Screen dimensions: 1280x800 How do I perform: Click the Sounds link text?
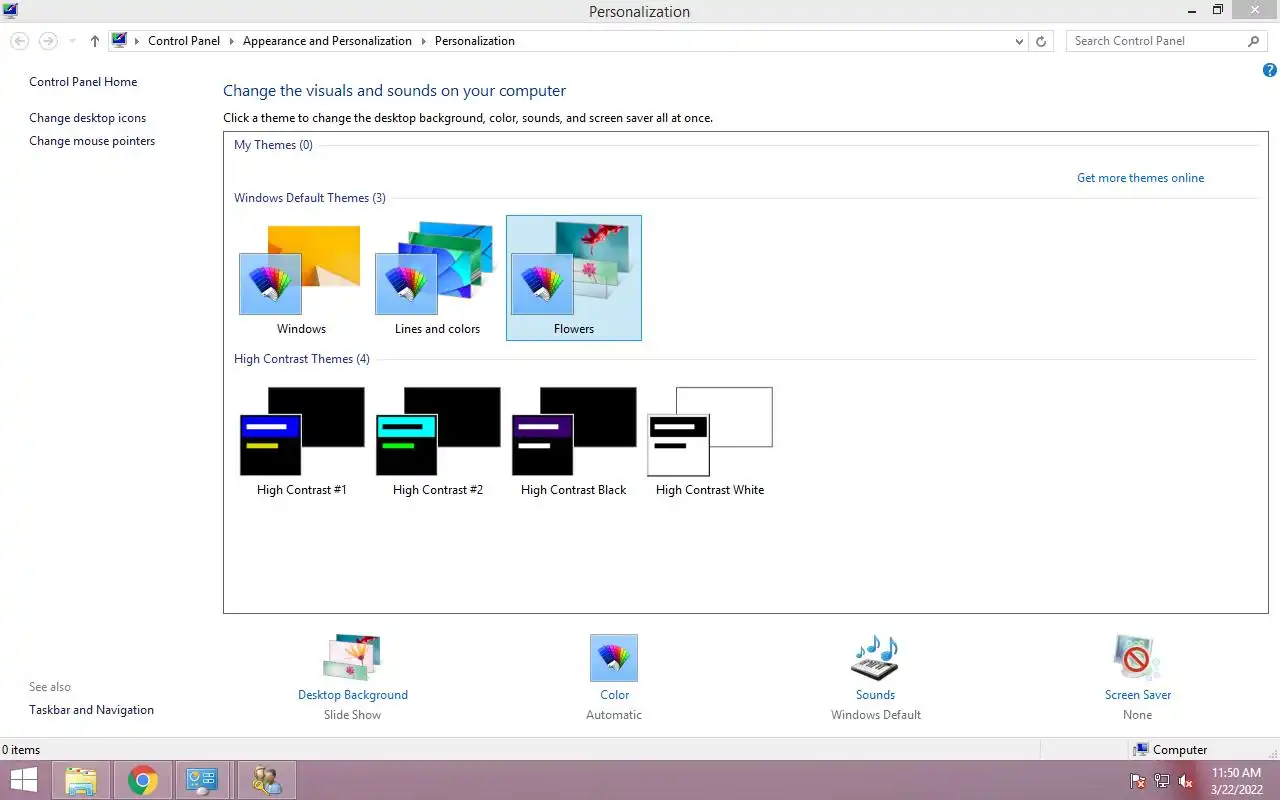tap(875, 695)
